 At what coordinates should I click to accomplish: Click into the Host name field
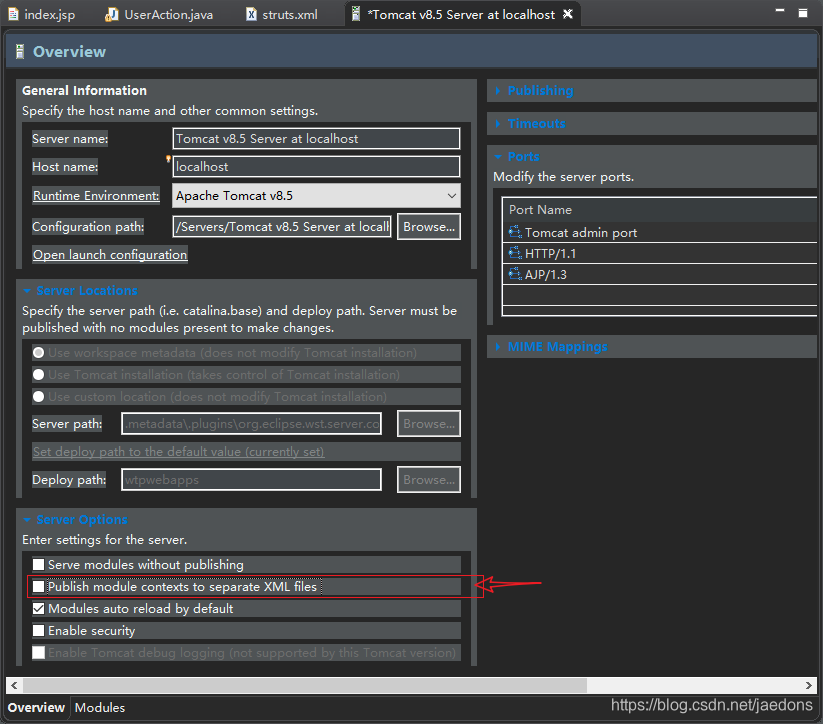point(316,167)
